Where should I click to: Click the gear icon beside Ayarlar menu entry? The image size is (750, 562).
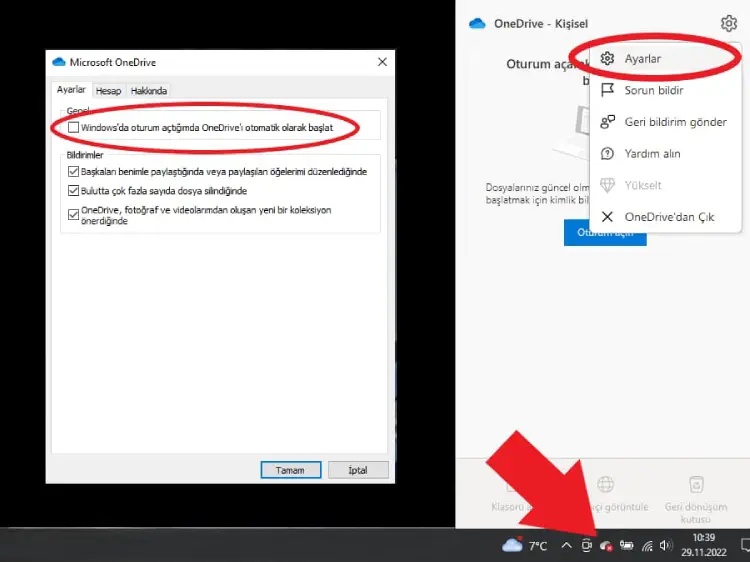[x=607, y=58]
